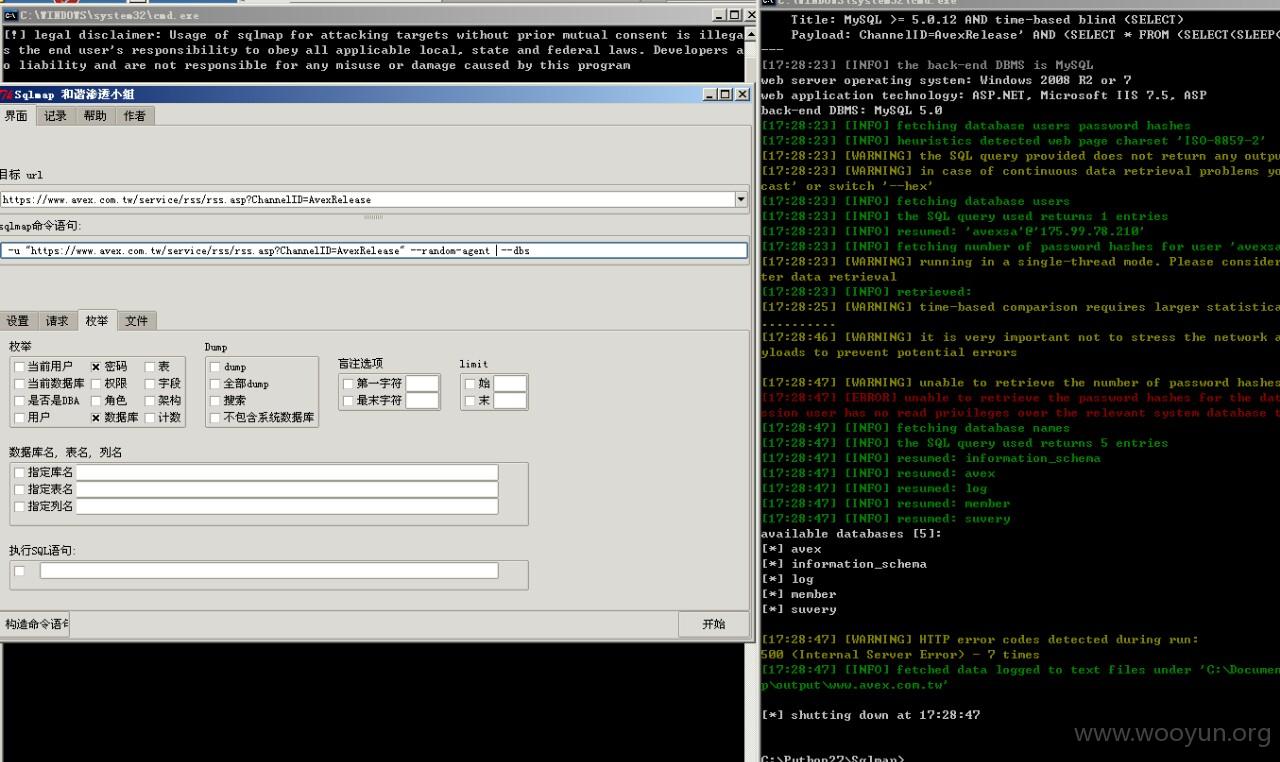
Task: Click 'suvery' in available databases list
Action: coord(814,609)
